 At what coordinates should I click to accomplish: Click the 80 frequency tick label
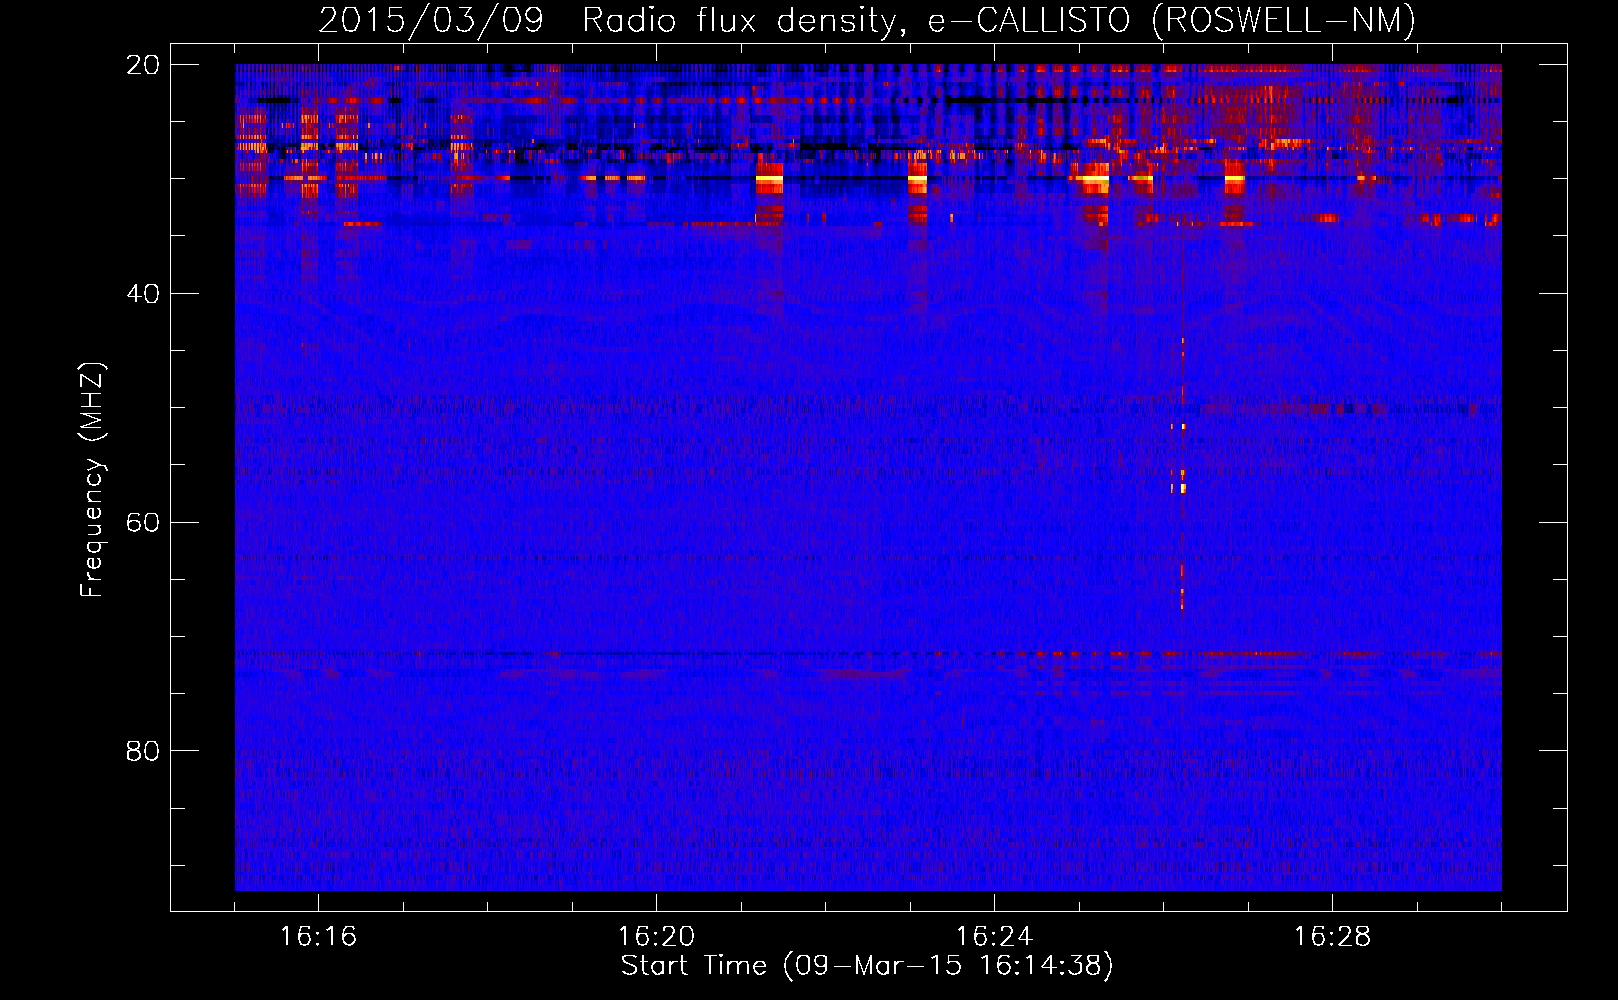(143, 751)
